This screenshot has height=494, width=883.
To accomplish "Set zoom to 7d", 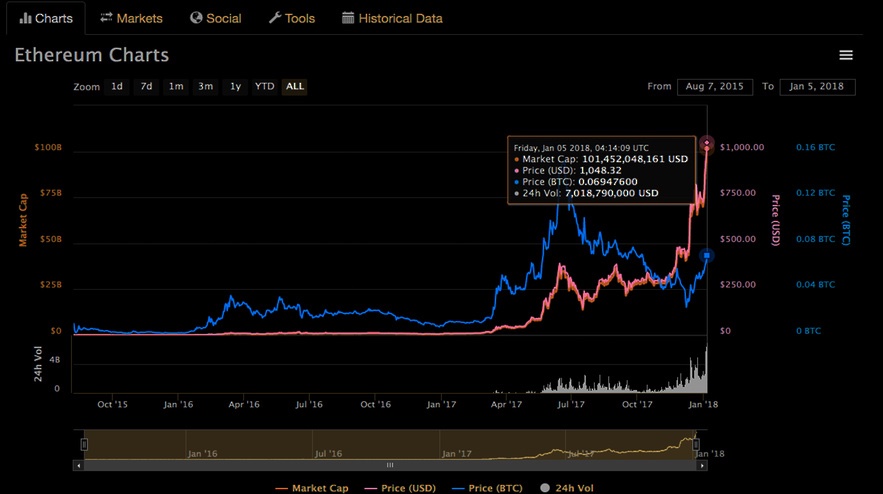I will (146, 86).
